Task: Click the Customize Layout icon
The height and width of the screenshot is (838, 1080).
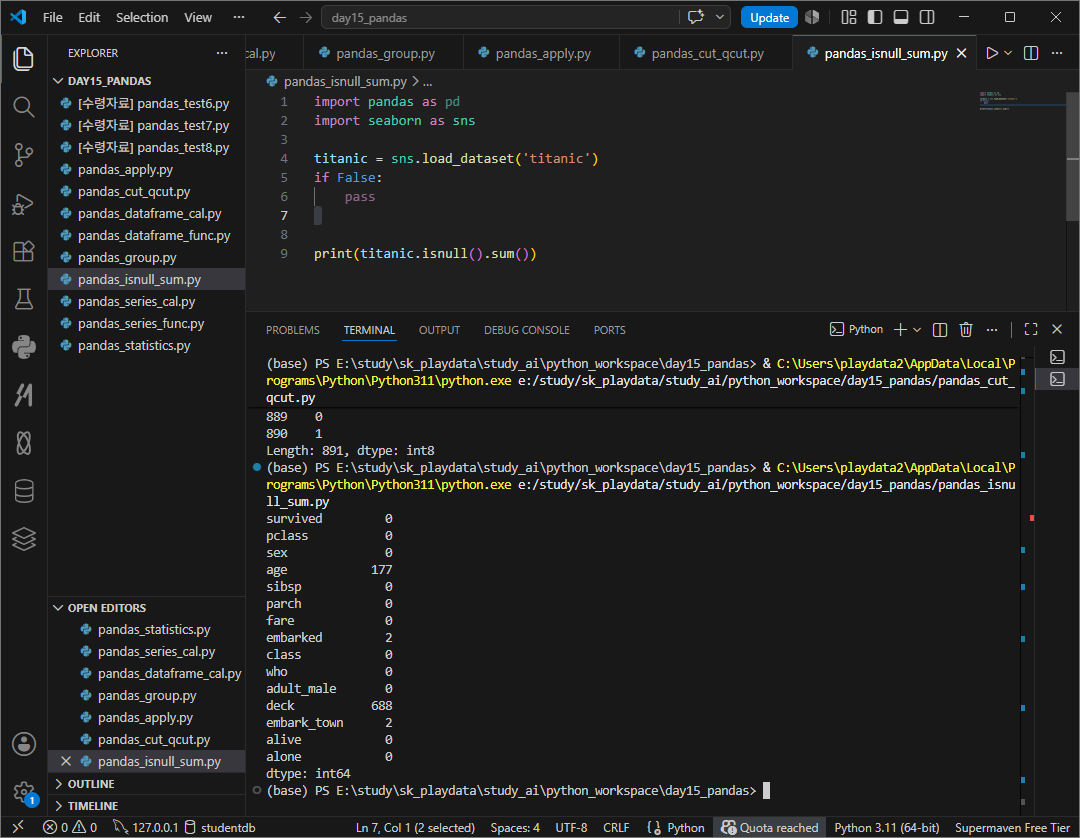Action: [849, 17]
